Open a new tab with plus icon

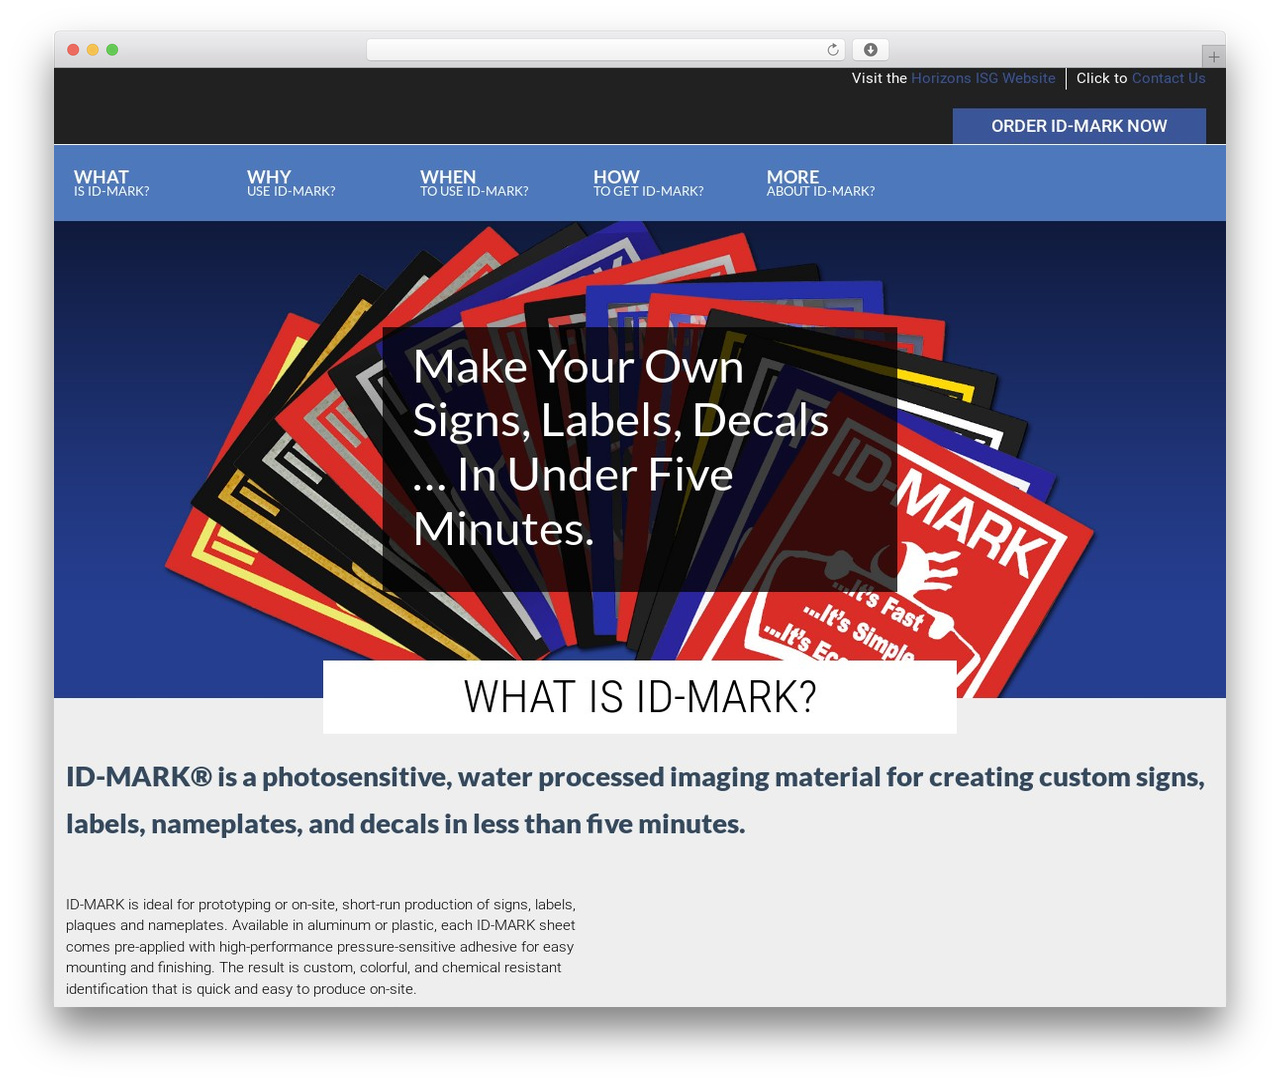(1213, 57)
